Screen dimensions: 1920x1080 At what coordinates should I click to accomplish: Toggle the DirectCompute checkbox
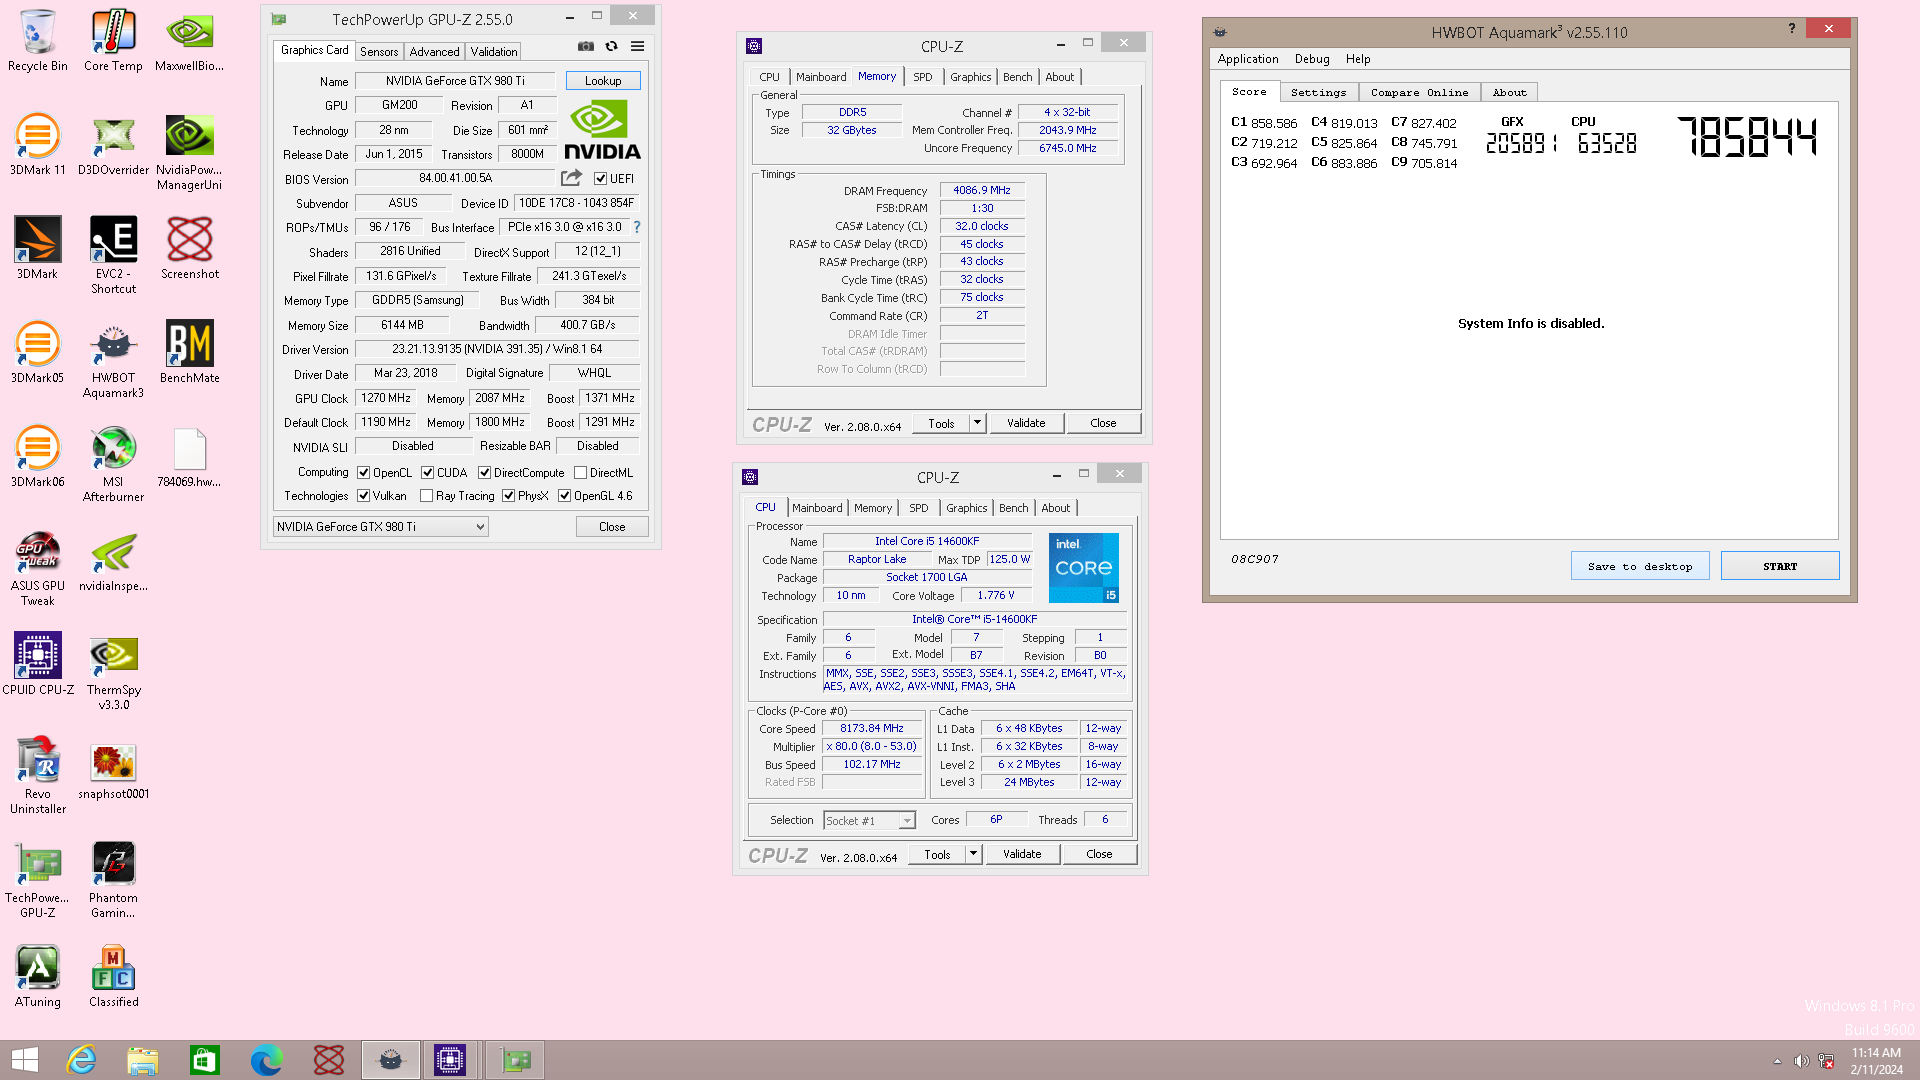485,473
